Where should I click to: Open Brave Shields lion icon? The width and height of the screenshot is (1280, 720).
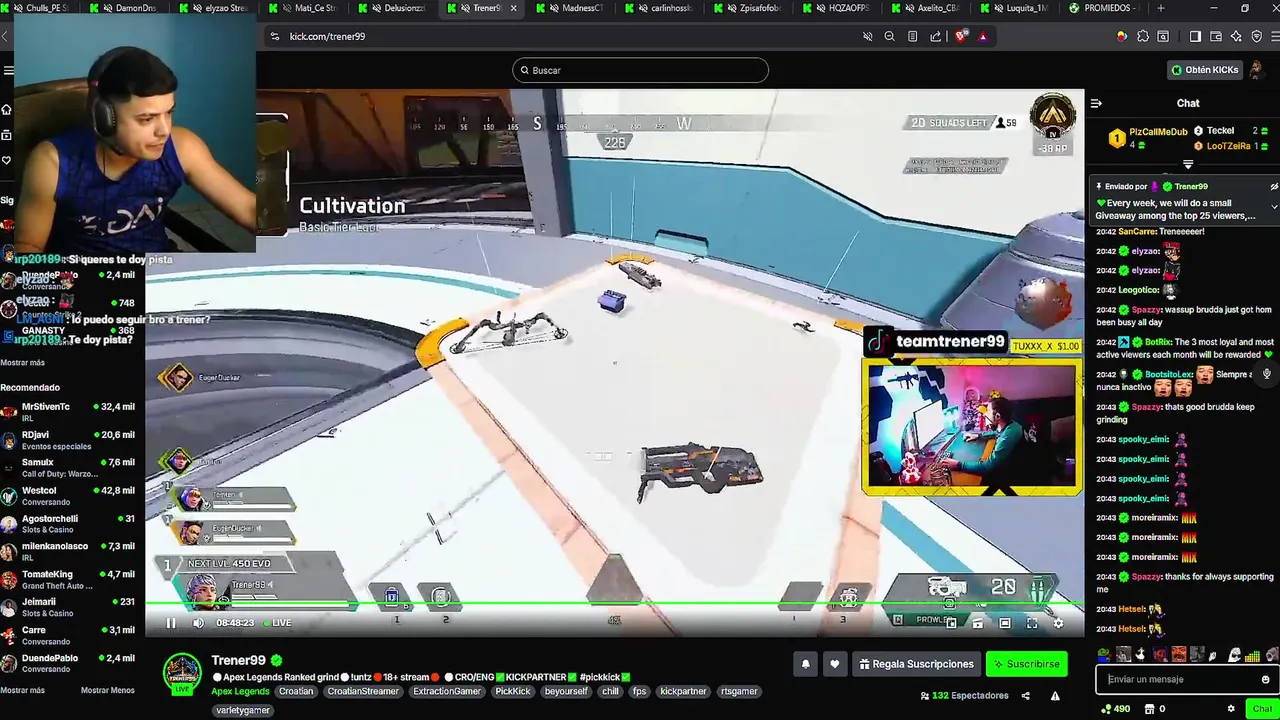pyautogui.click(x=961, y=36)
